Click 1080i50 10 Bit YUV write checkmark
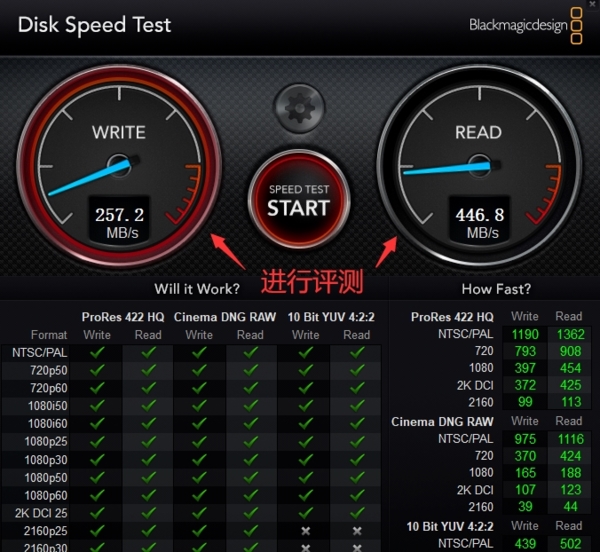Viewport: 600px width, 552px height. [306, 405]
